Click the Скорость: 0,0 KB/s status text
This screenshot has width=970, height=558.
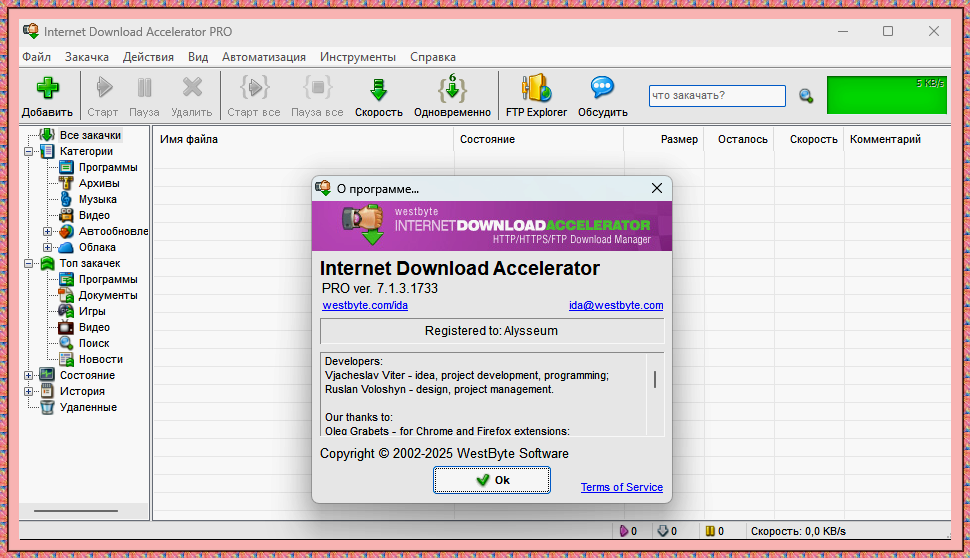click(x=798, y=531)
